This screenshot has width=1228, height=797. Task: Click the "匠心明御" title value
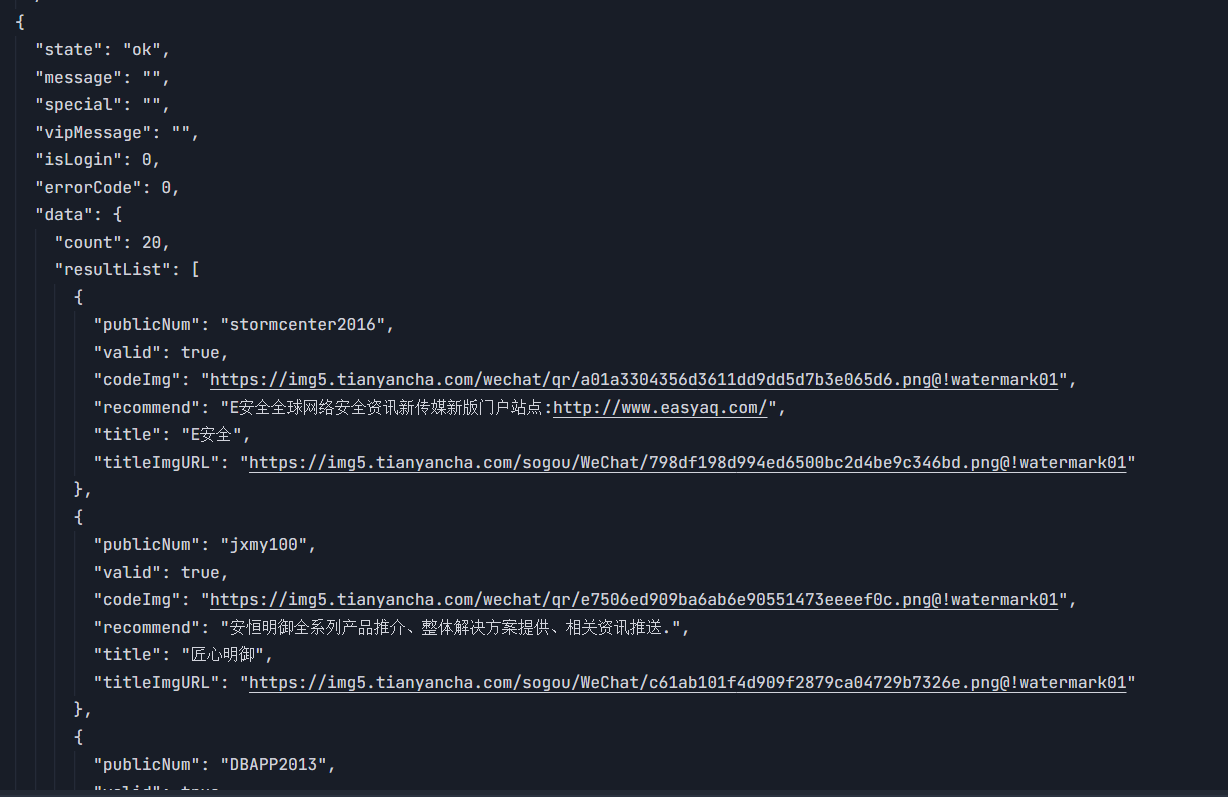click(x=225, y=655)
